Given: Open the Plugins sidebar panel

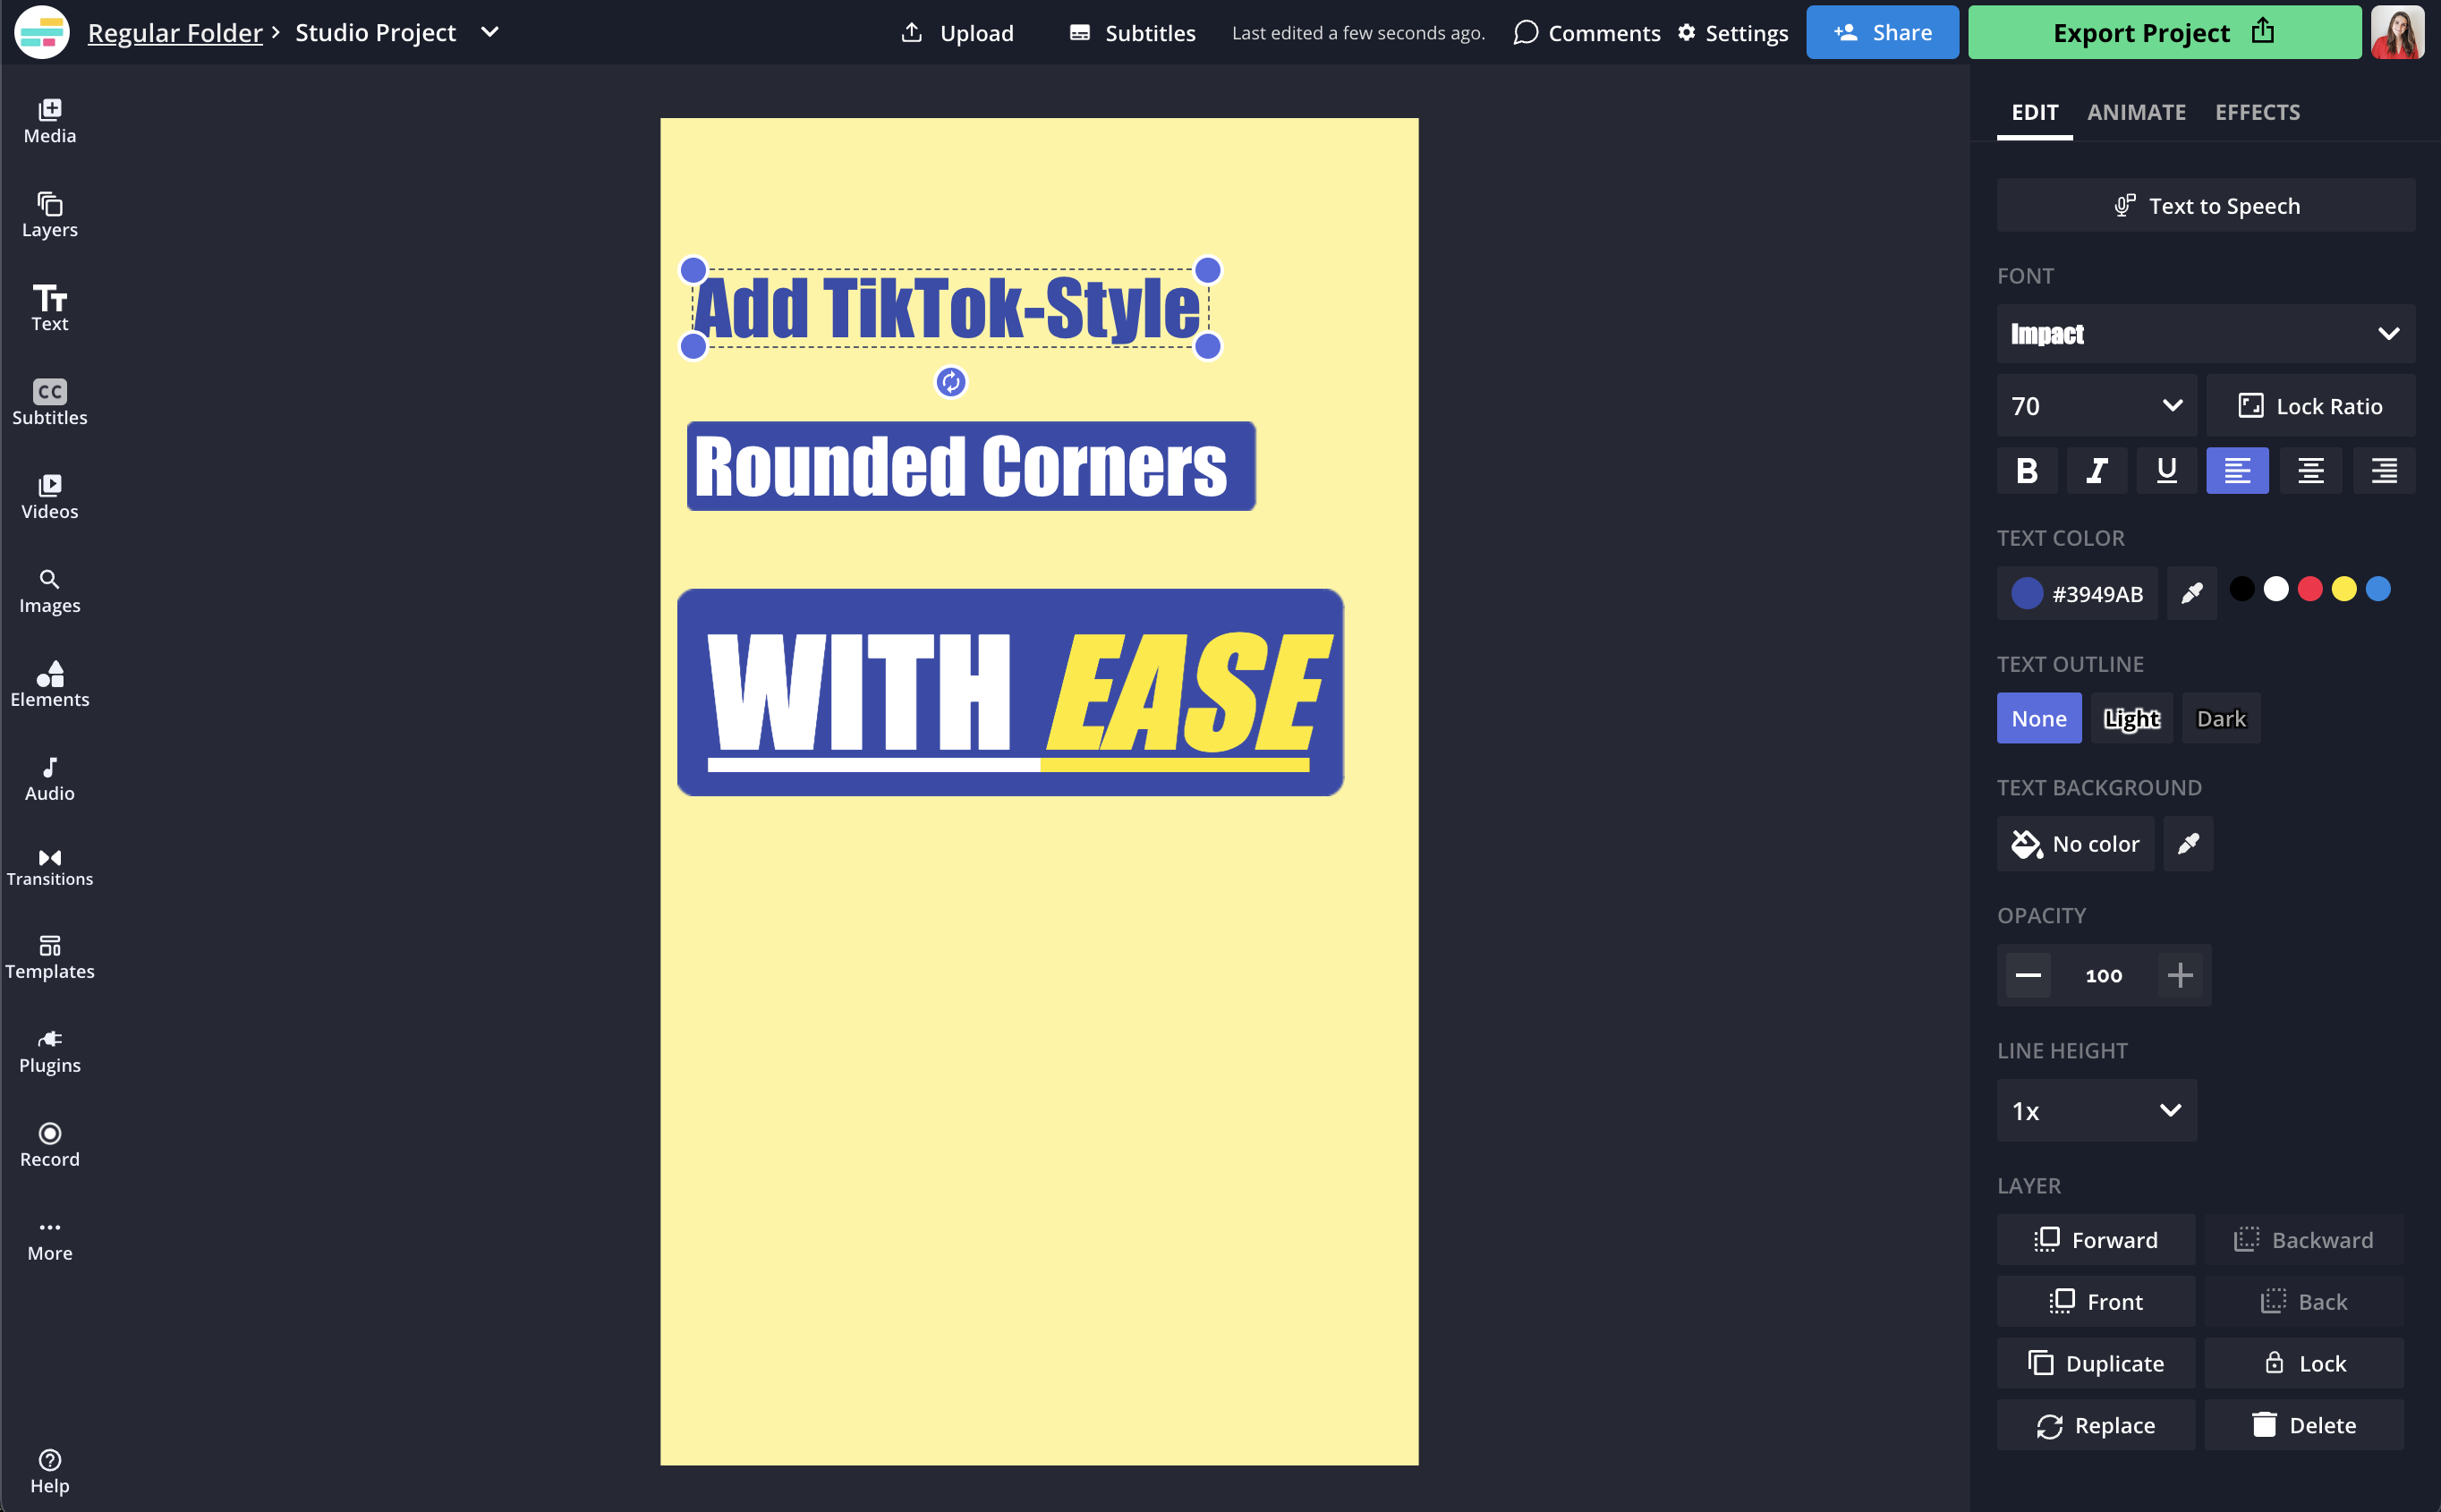Looking at the screenshot, I should tap(49, 1050).
